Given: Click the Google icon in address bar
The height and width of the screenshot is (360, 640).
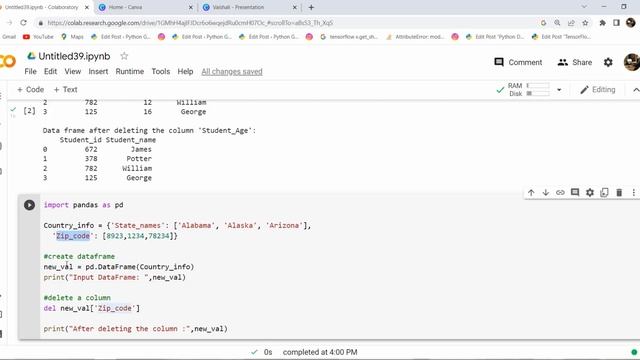Looking at the screenshot, I should click(x=543, y=23).
